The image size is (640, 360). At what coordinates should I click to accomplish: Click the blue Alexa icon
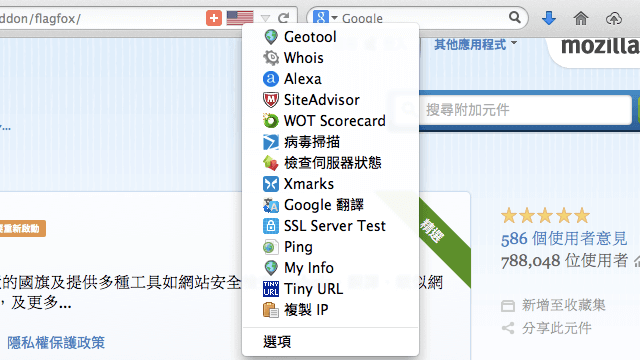coord(271,79)
